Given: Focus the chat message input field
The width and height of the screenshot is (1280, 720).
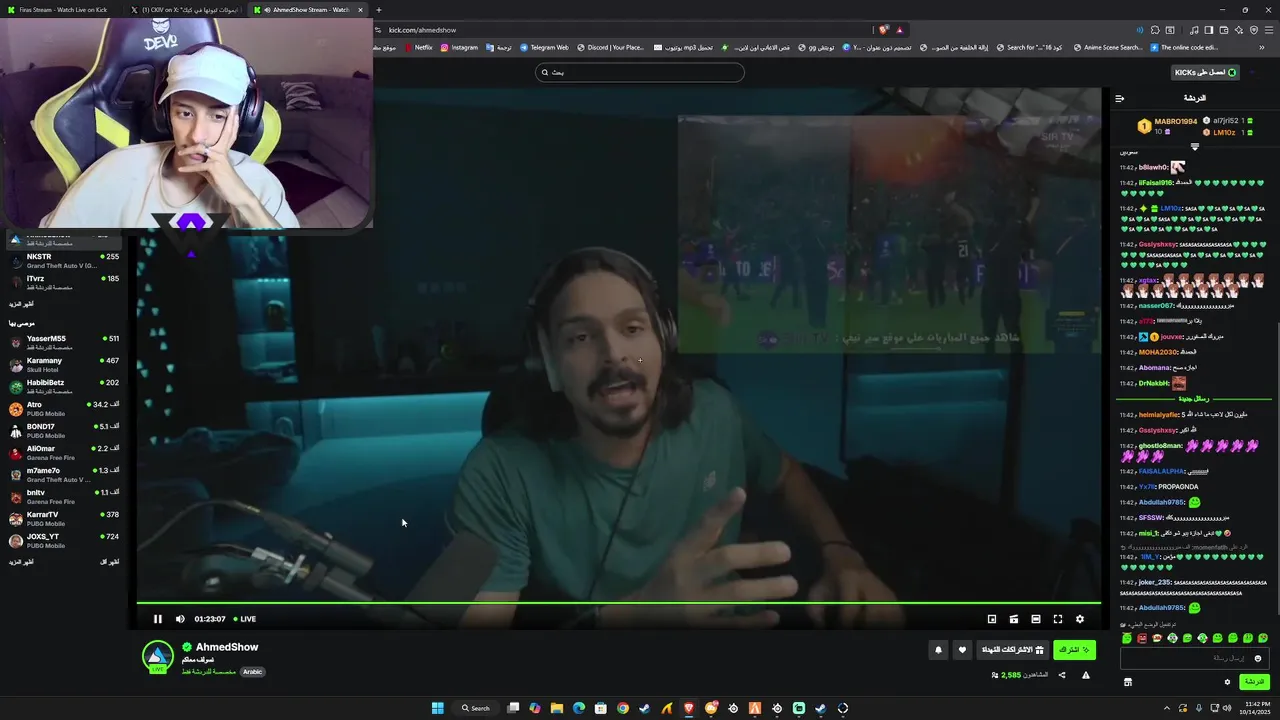Looking at the screenshot, I should 1193,658.
